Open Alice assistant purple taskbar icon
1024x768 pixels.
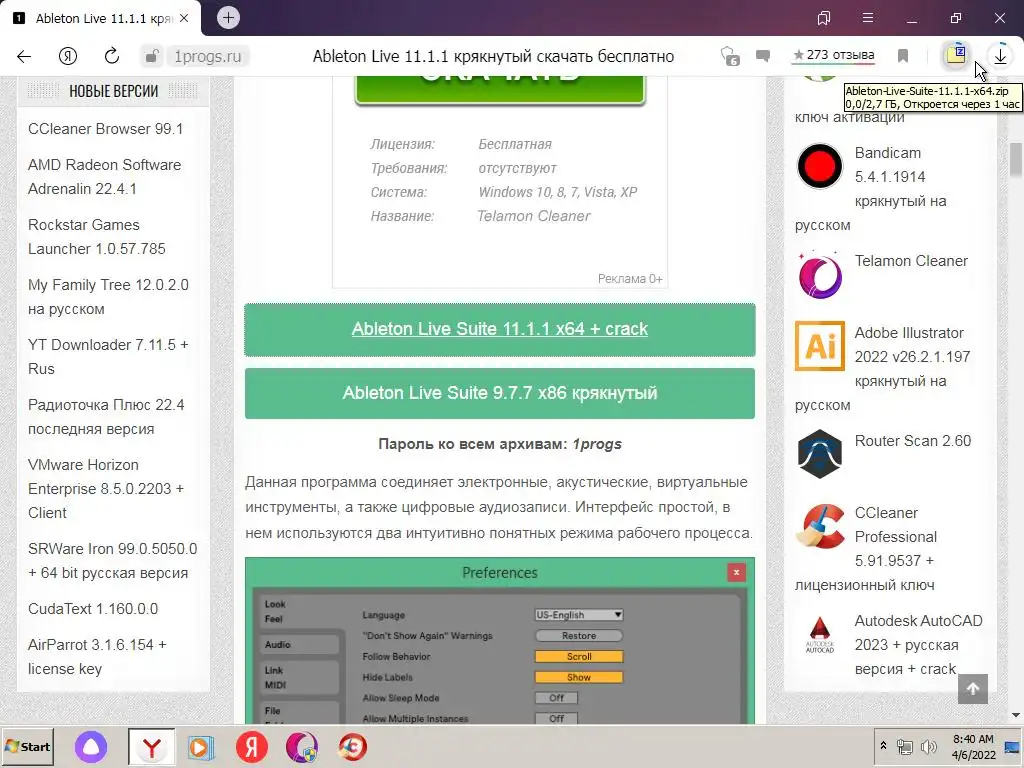click(91, 746)
